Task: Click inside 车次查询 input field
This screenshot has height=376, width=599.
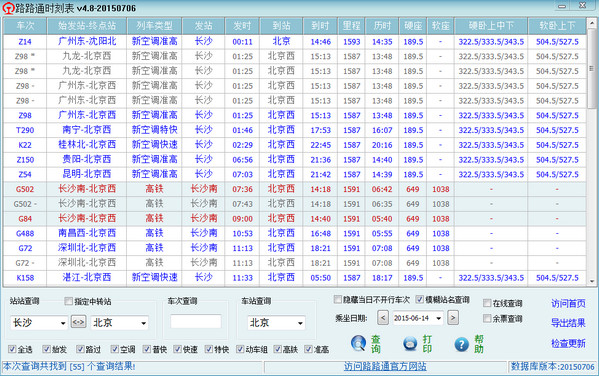Action: point(196,321)
